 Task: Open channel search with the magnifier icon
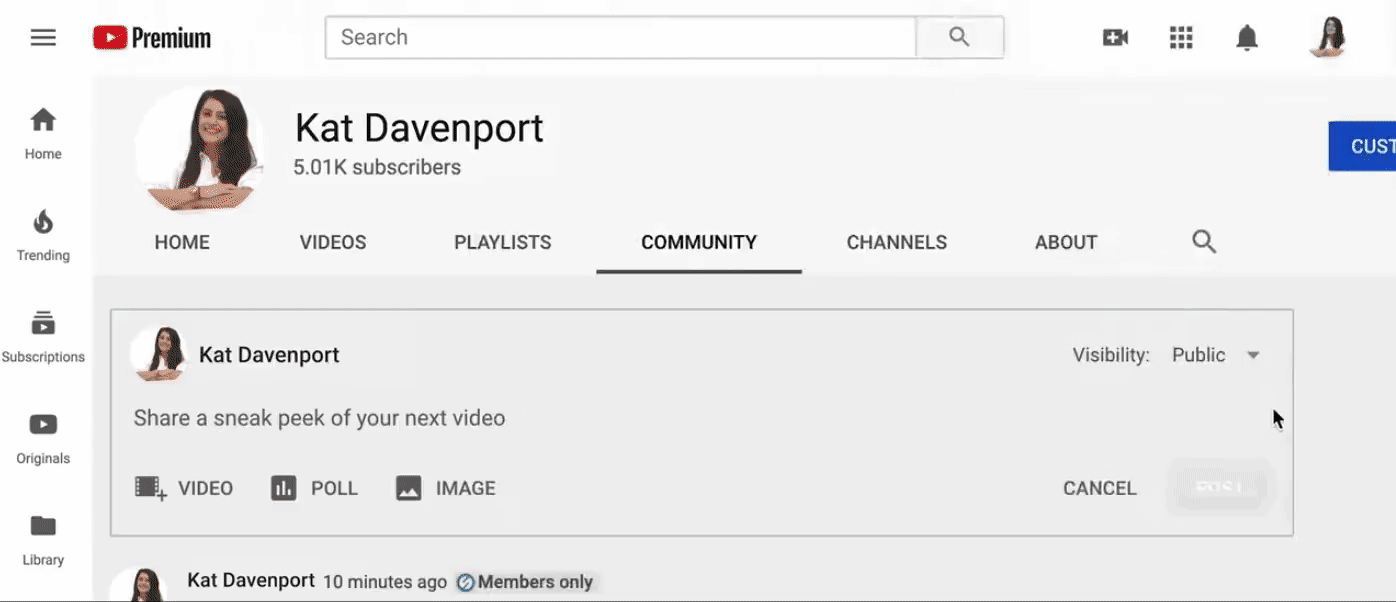(1203, 241)
